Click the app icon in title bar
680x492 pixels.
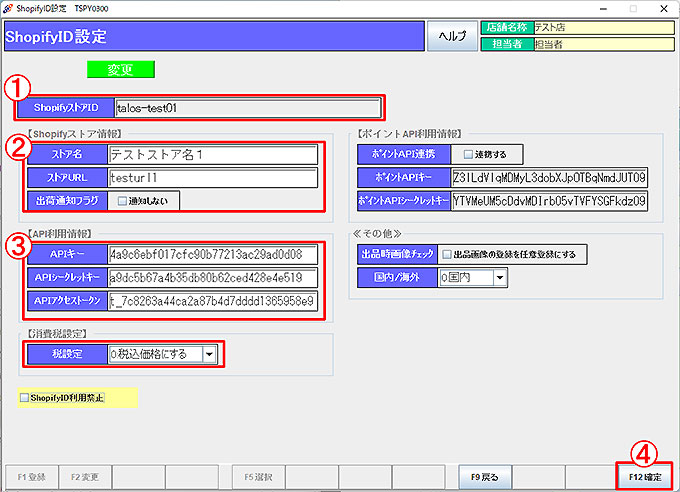(7, 8)
